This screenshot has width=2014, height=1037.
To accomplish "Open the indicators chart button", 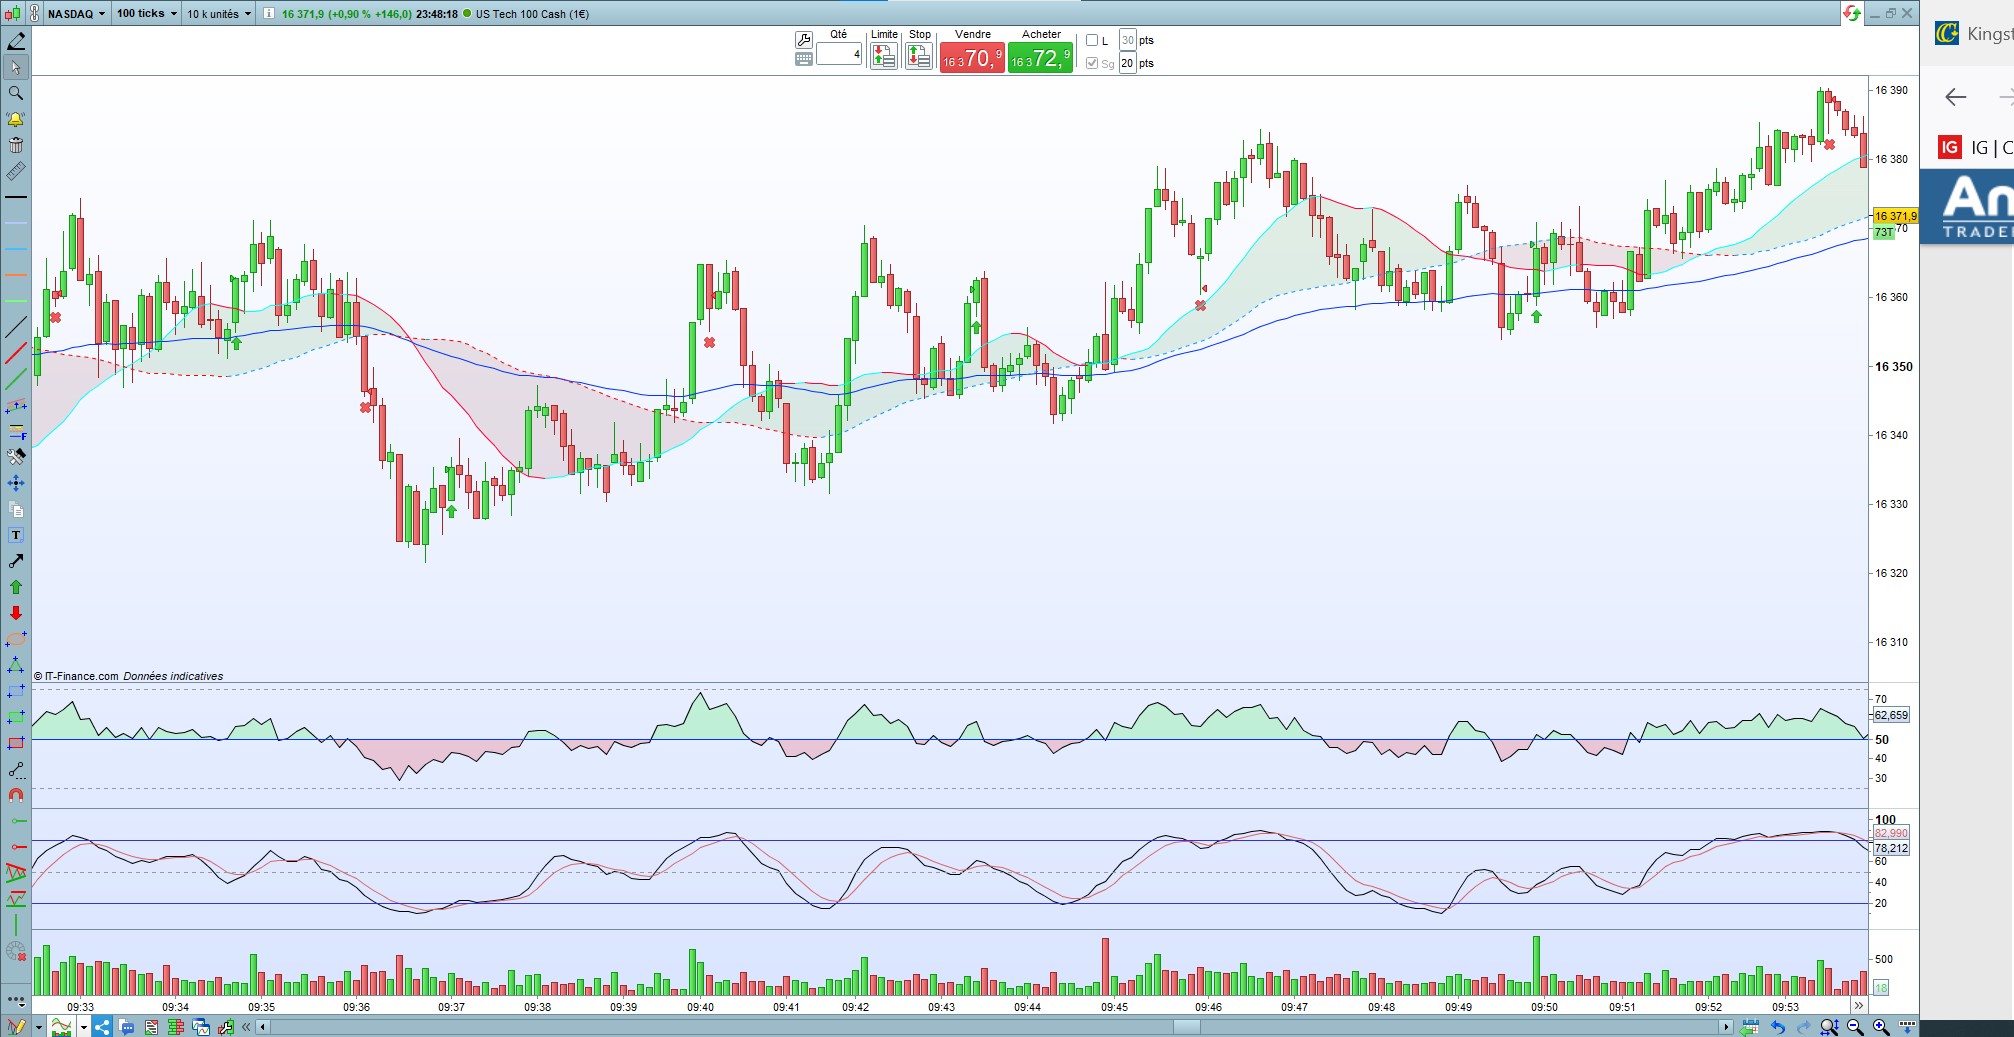I will [62, 1027].
